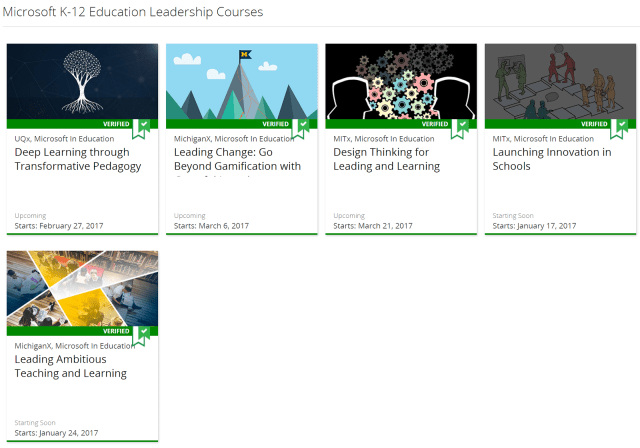Click the Microsoft K-12 Education Leadership Courses heading
Viewport: 640px width, 448px height.
133,12
